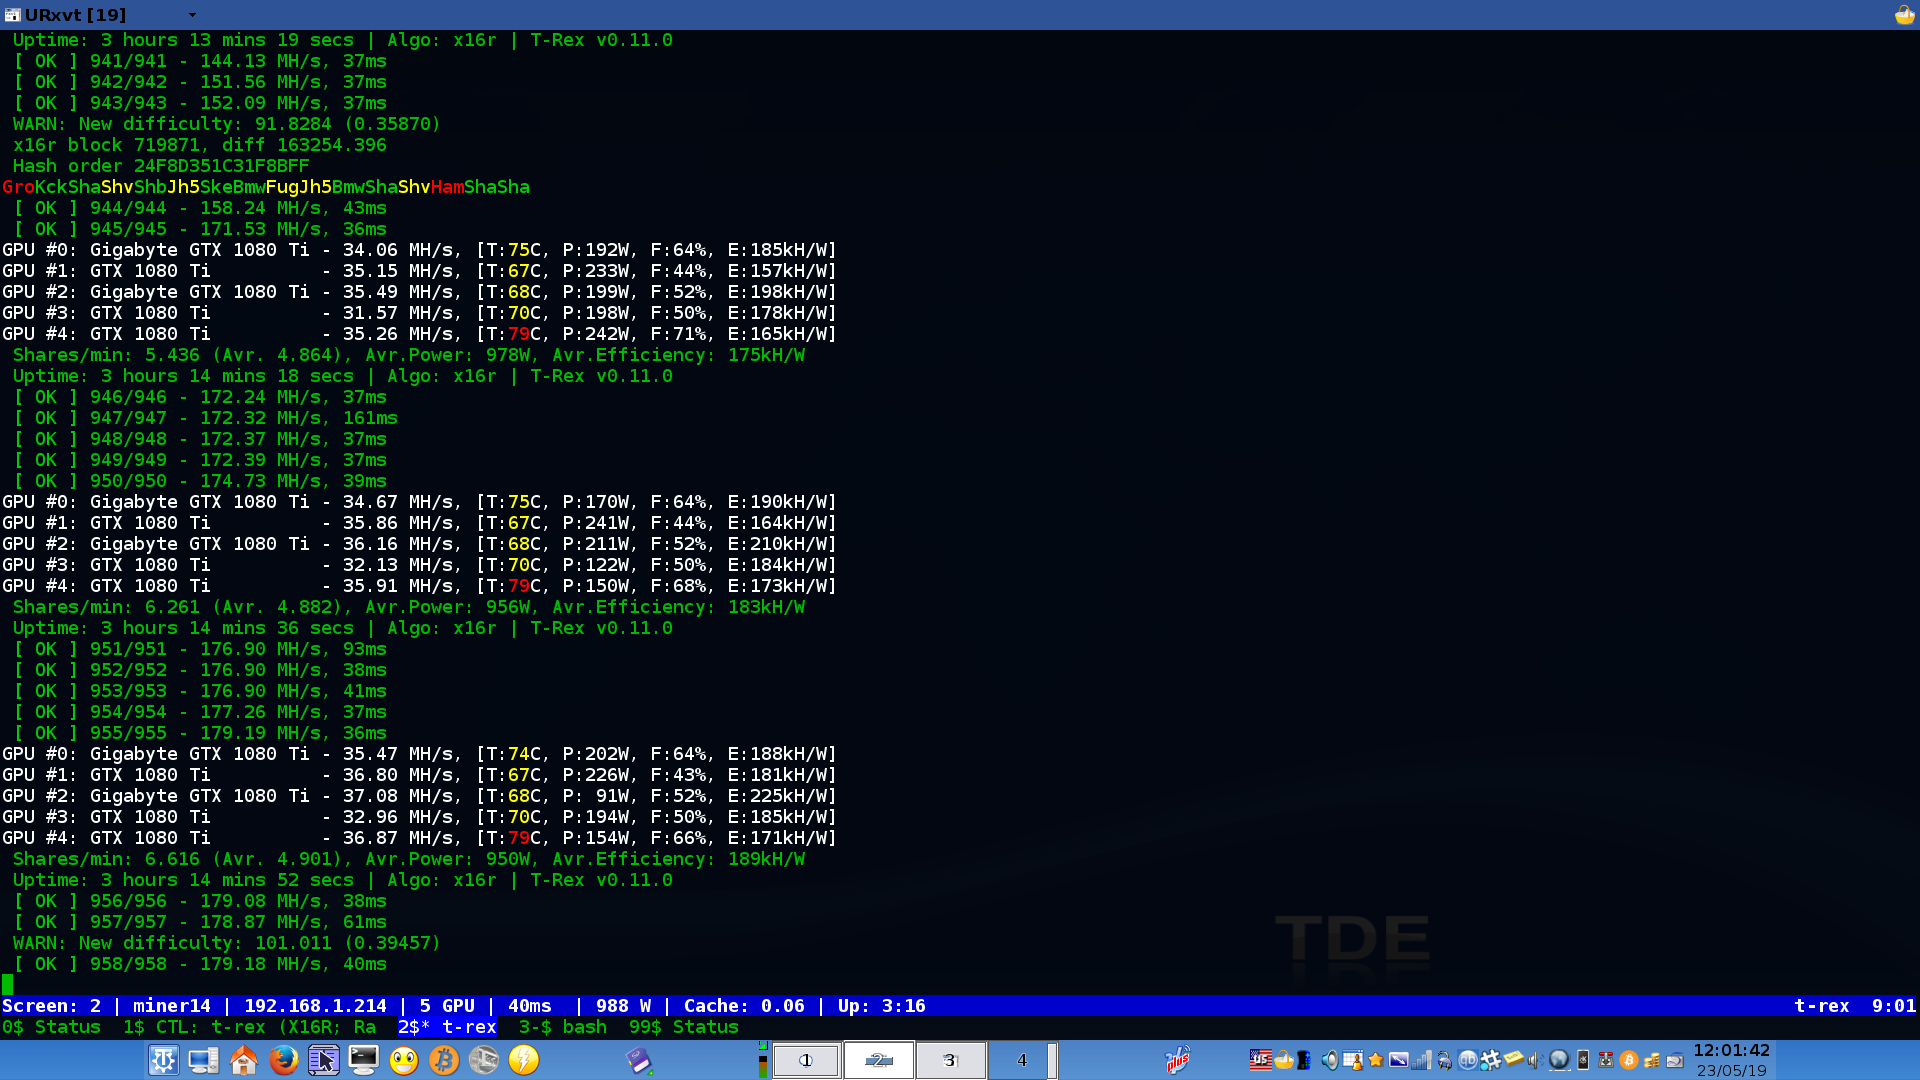Click IP '192.168.1.214' in status bar

pos(315,1006)
